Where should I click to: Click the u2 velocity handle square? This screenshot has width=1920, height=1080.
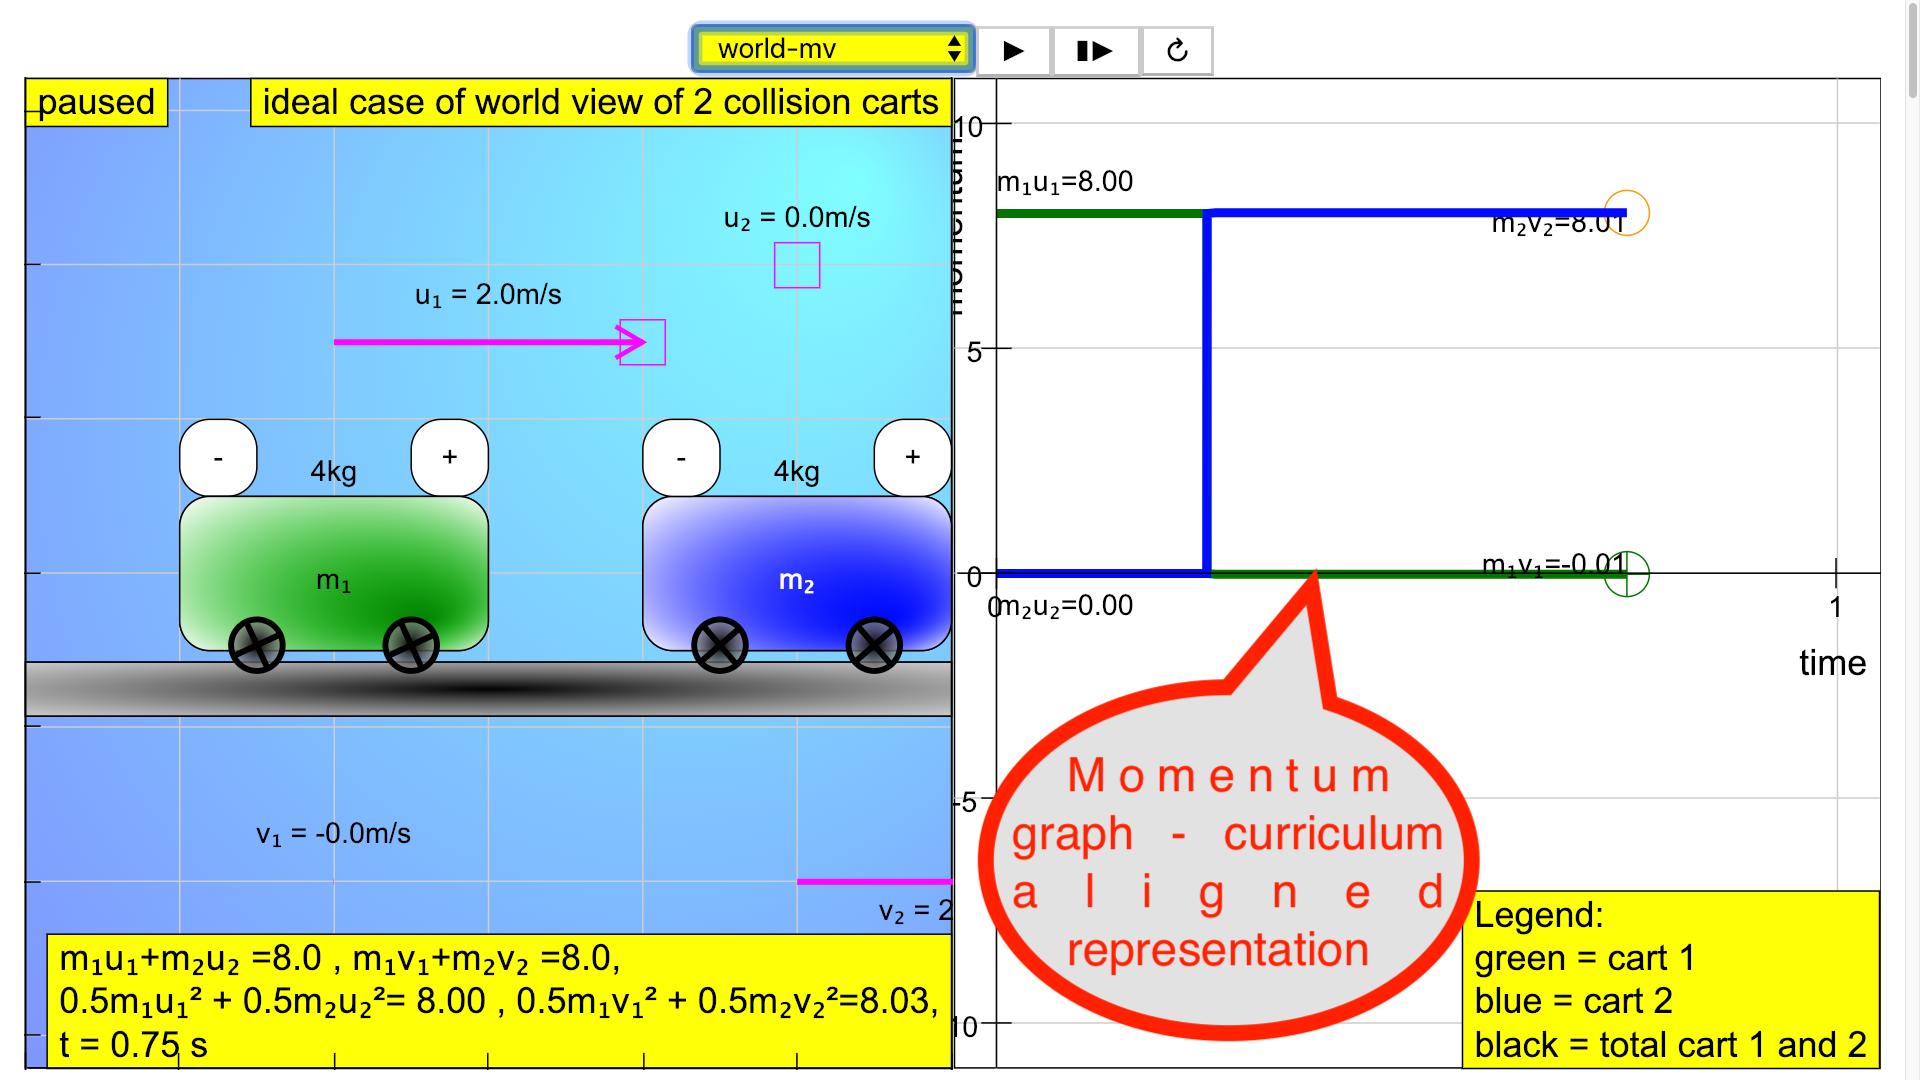[x=797, y=265]
